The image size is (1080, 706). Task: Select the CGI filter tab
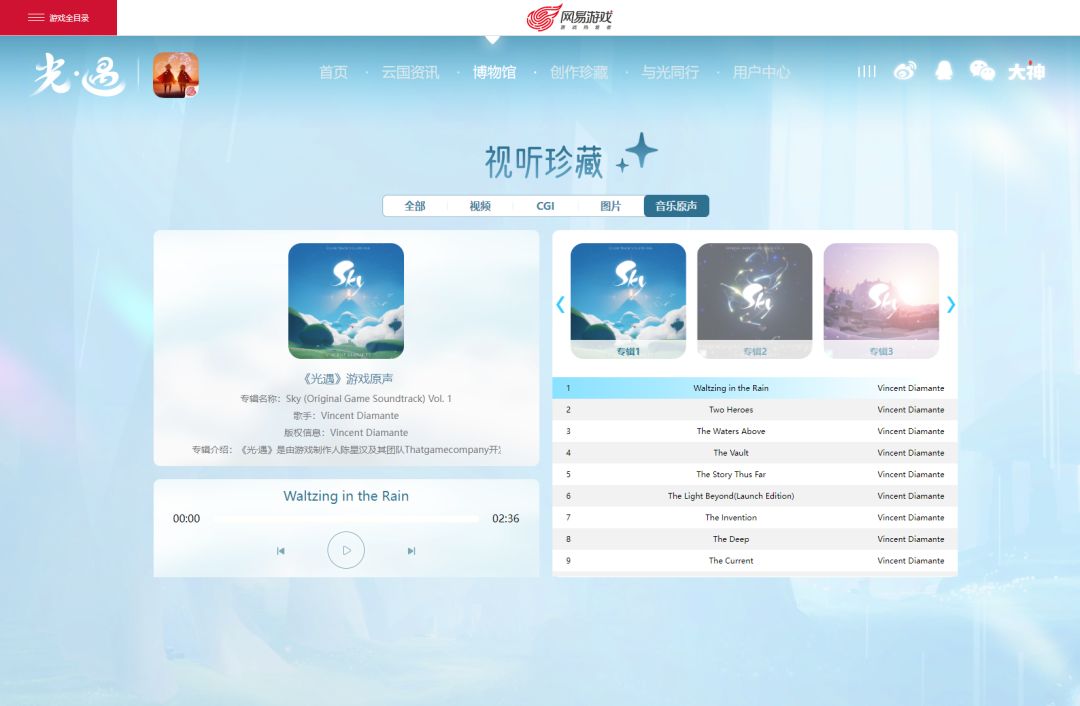[x=546, y=206]
